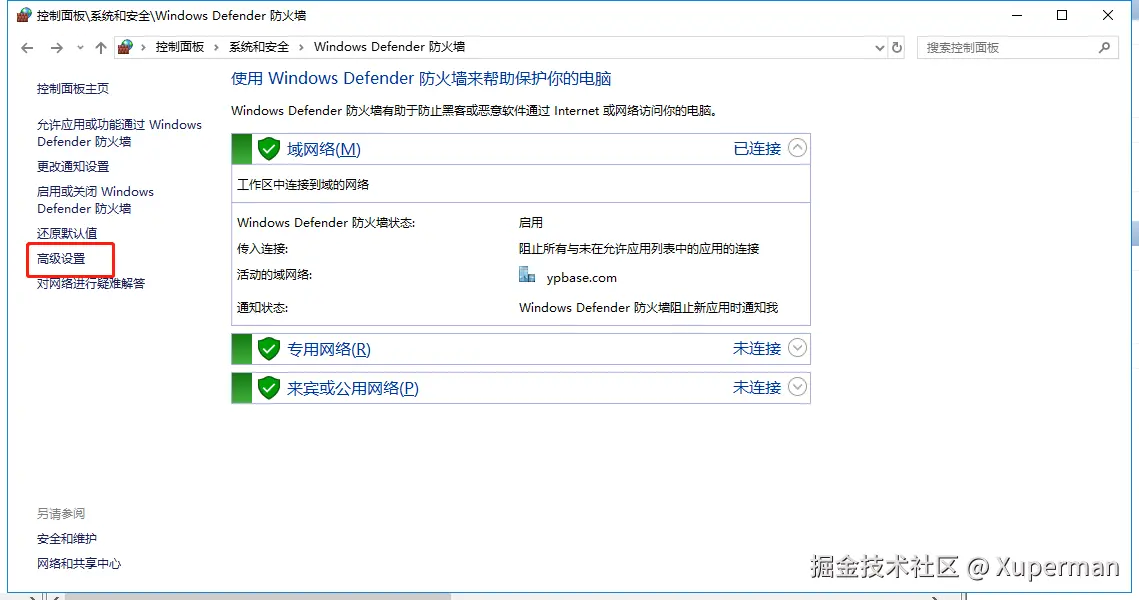Open 允许应用或功能通过 Windows Defender 防火墙
Image resolution: width=1139 pixels, height=600 pixels.
pos(119,133)
